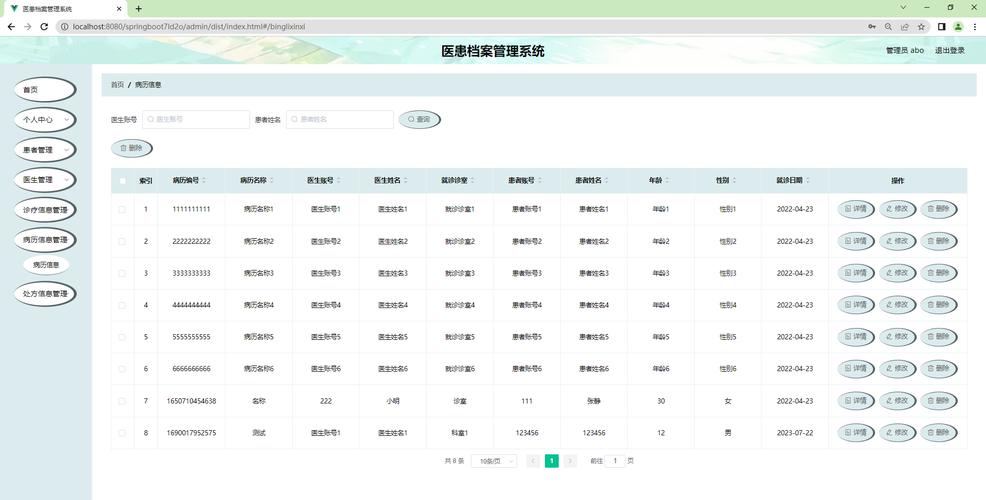
Task: Tick the checkbox for row 5555555555
Action: pyautogui.click(x=122, y=337)
